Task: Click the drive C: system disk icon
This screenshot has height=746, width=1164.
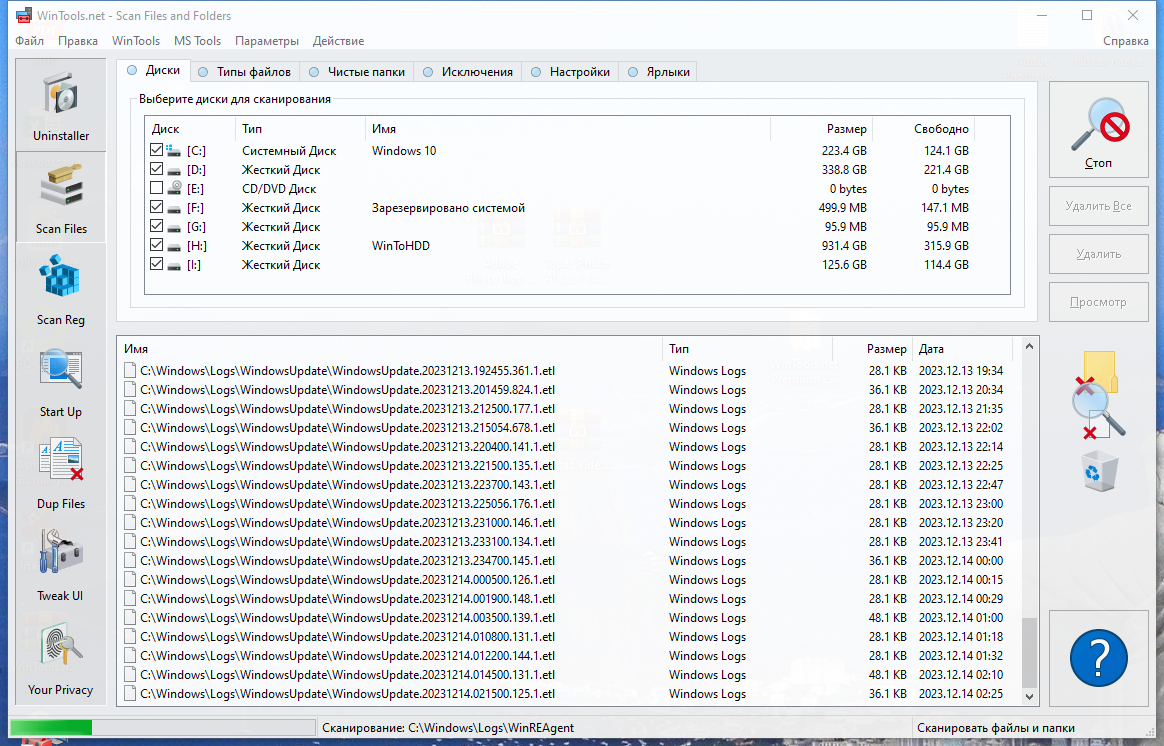Action: point(174,151)
